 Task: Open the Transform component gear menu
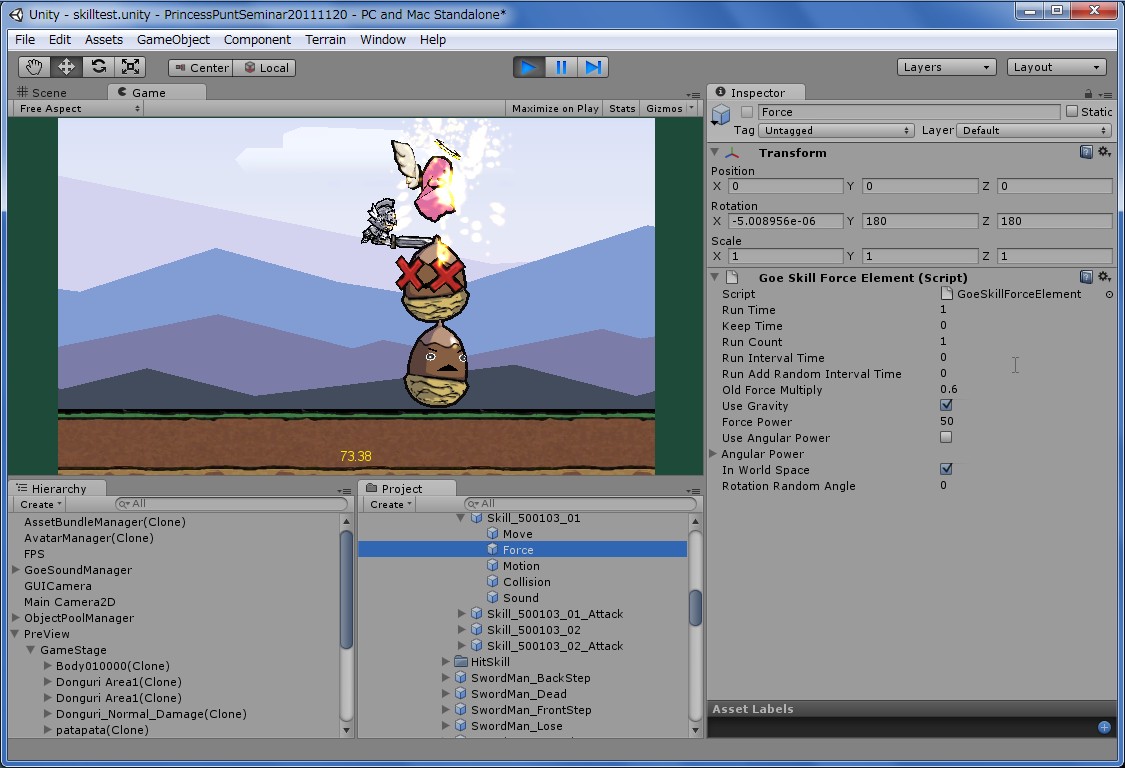1104,152
